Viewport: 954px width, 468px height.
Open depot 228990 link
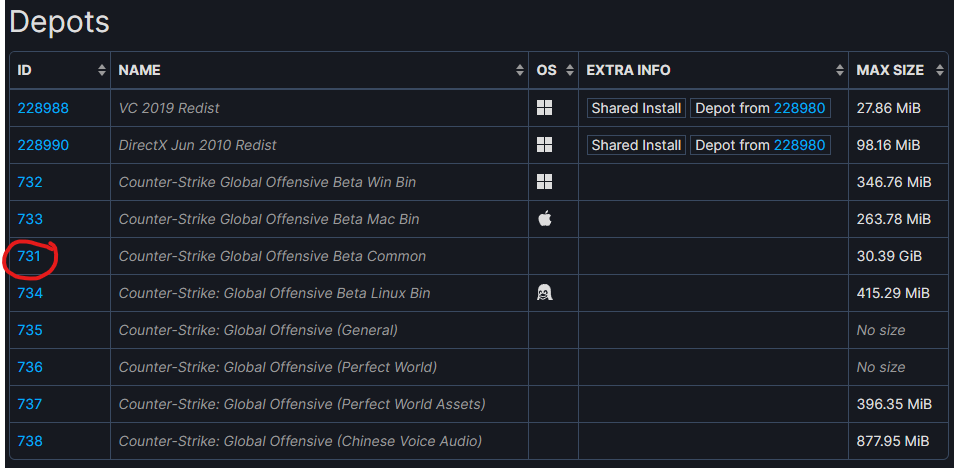point(43,145)
